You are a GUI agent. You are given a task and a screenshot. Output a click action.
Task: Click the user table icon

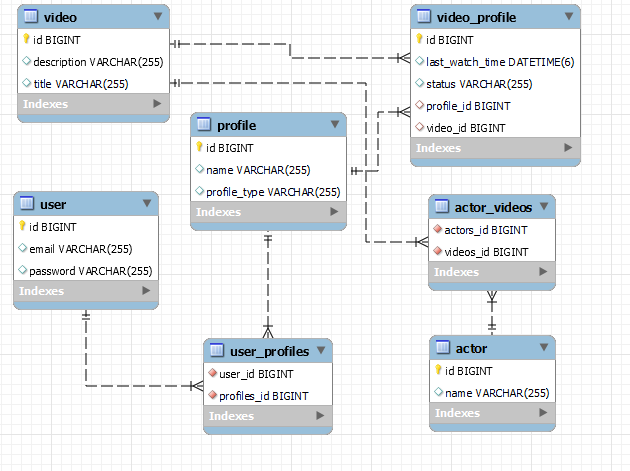[x=27, y=203]
